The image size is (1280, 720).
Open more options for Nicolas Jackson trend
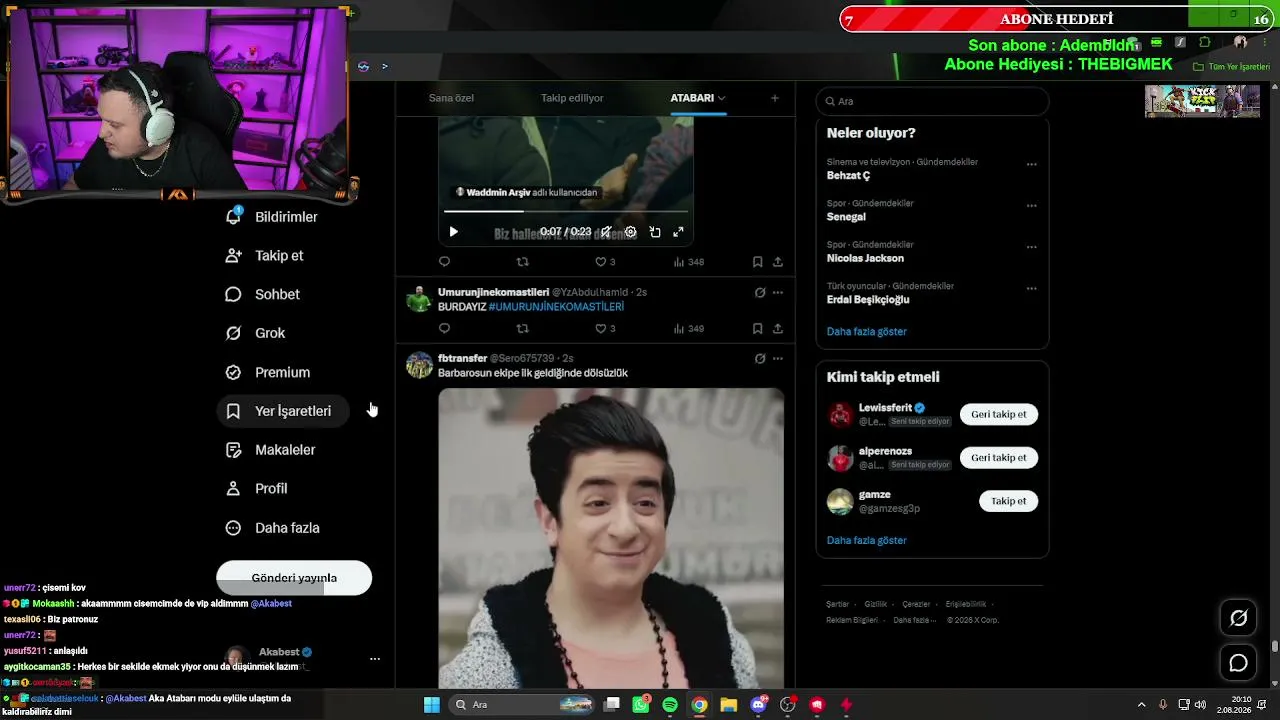pyautogui.click(x=1031, y=247)
